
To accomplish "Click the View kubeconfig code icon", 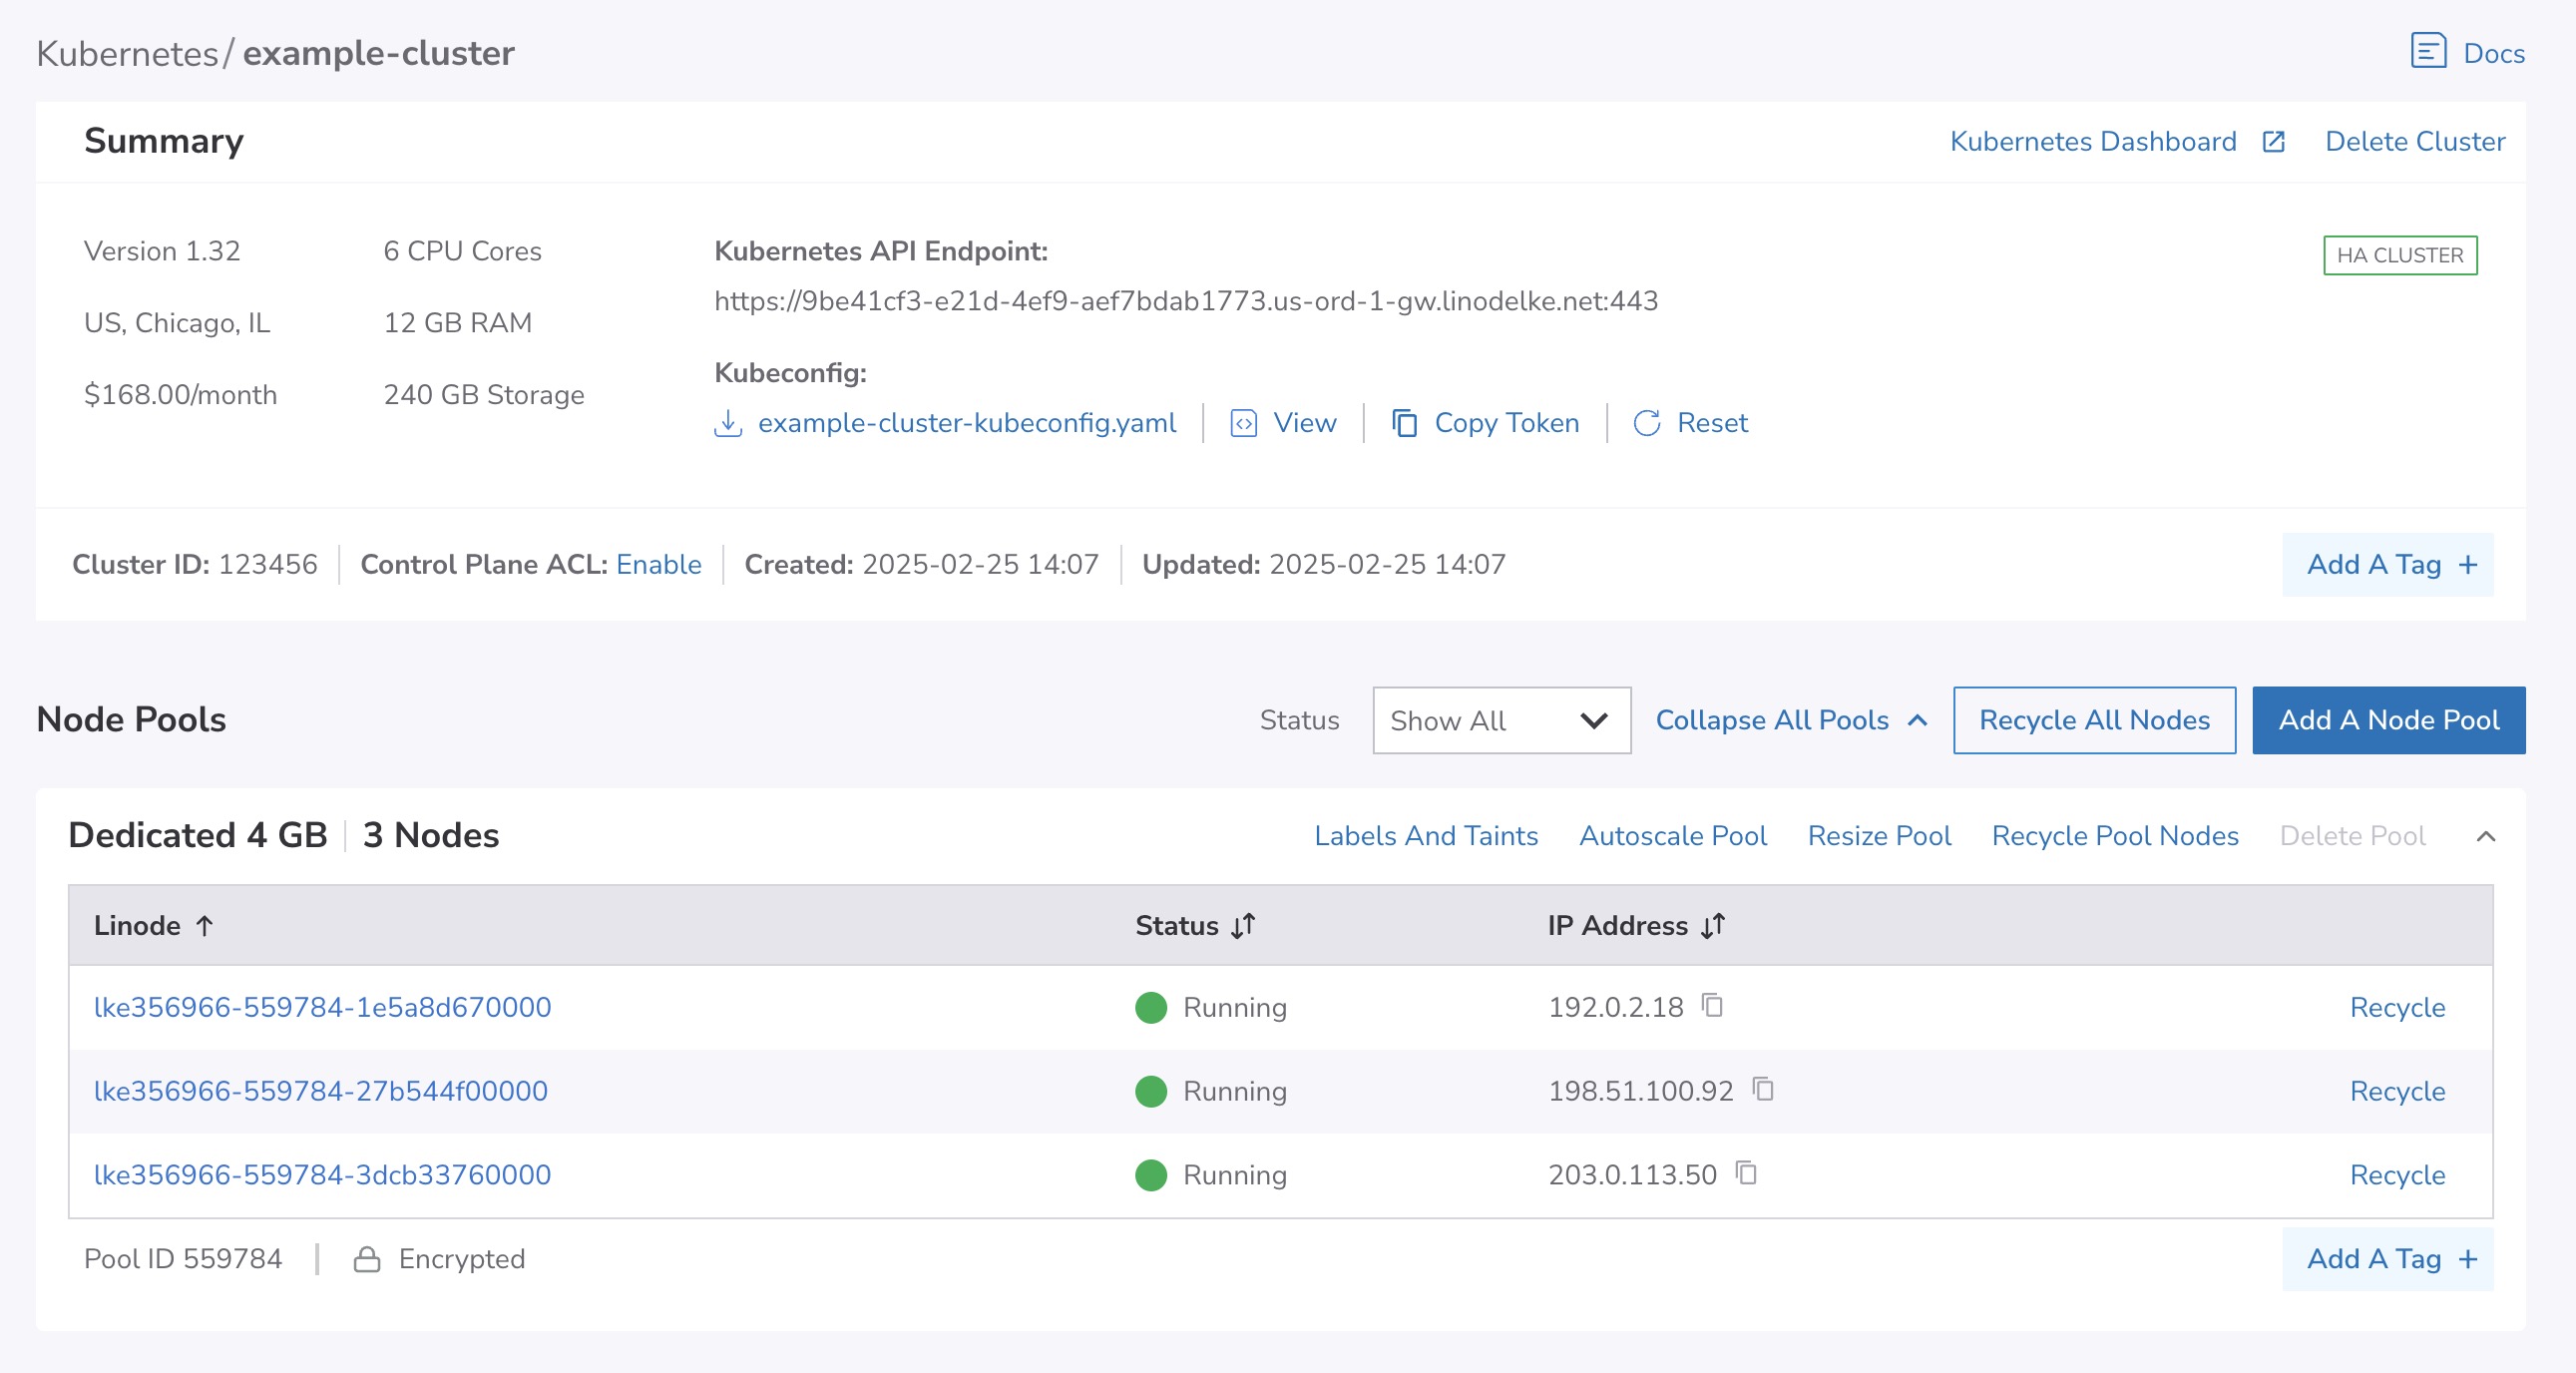I will pyautogui.click(x=1243, y=424).
